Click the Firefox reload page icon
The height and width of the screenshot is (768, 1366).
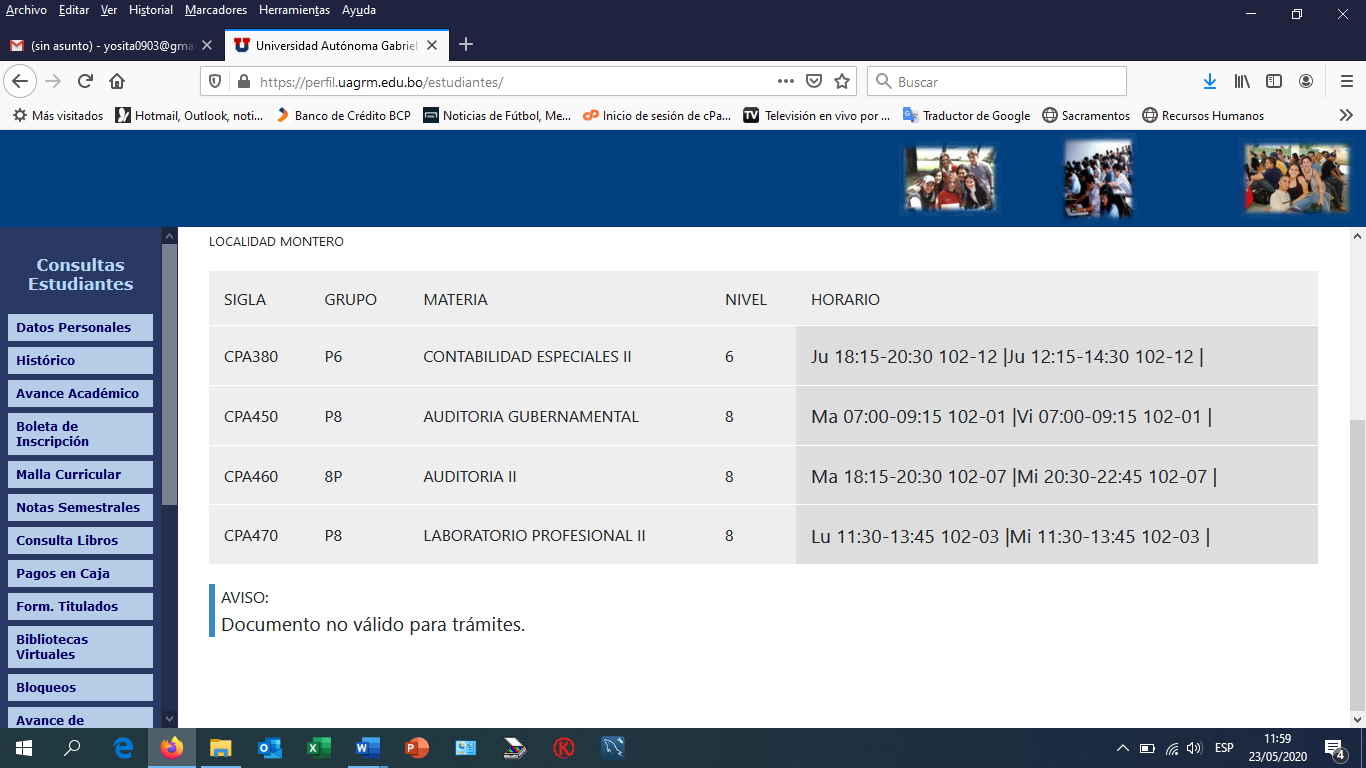(85, 82)
